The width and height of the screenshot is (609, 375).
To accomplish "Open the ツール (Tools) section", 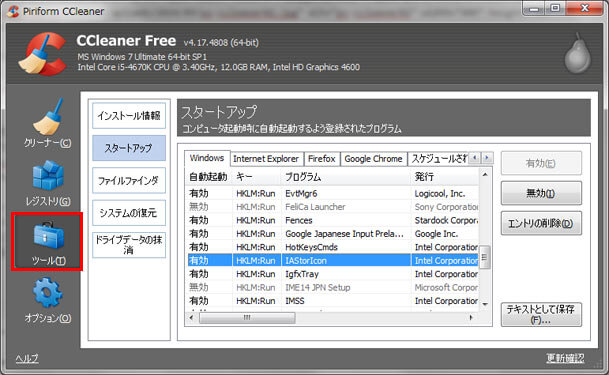I will tap(47, 241).
